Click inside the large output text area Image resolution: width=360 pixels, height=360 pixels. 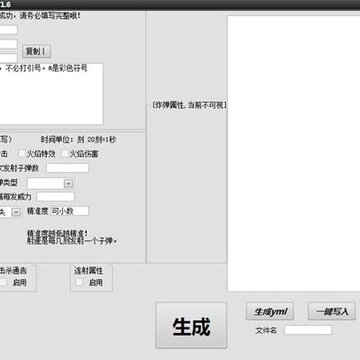point(294,153)
